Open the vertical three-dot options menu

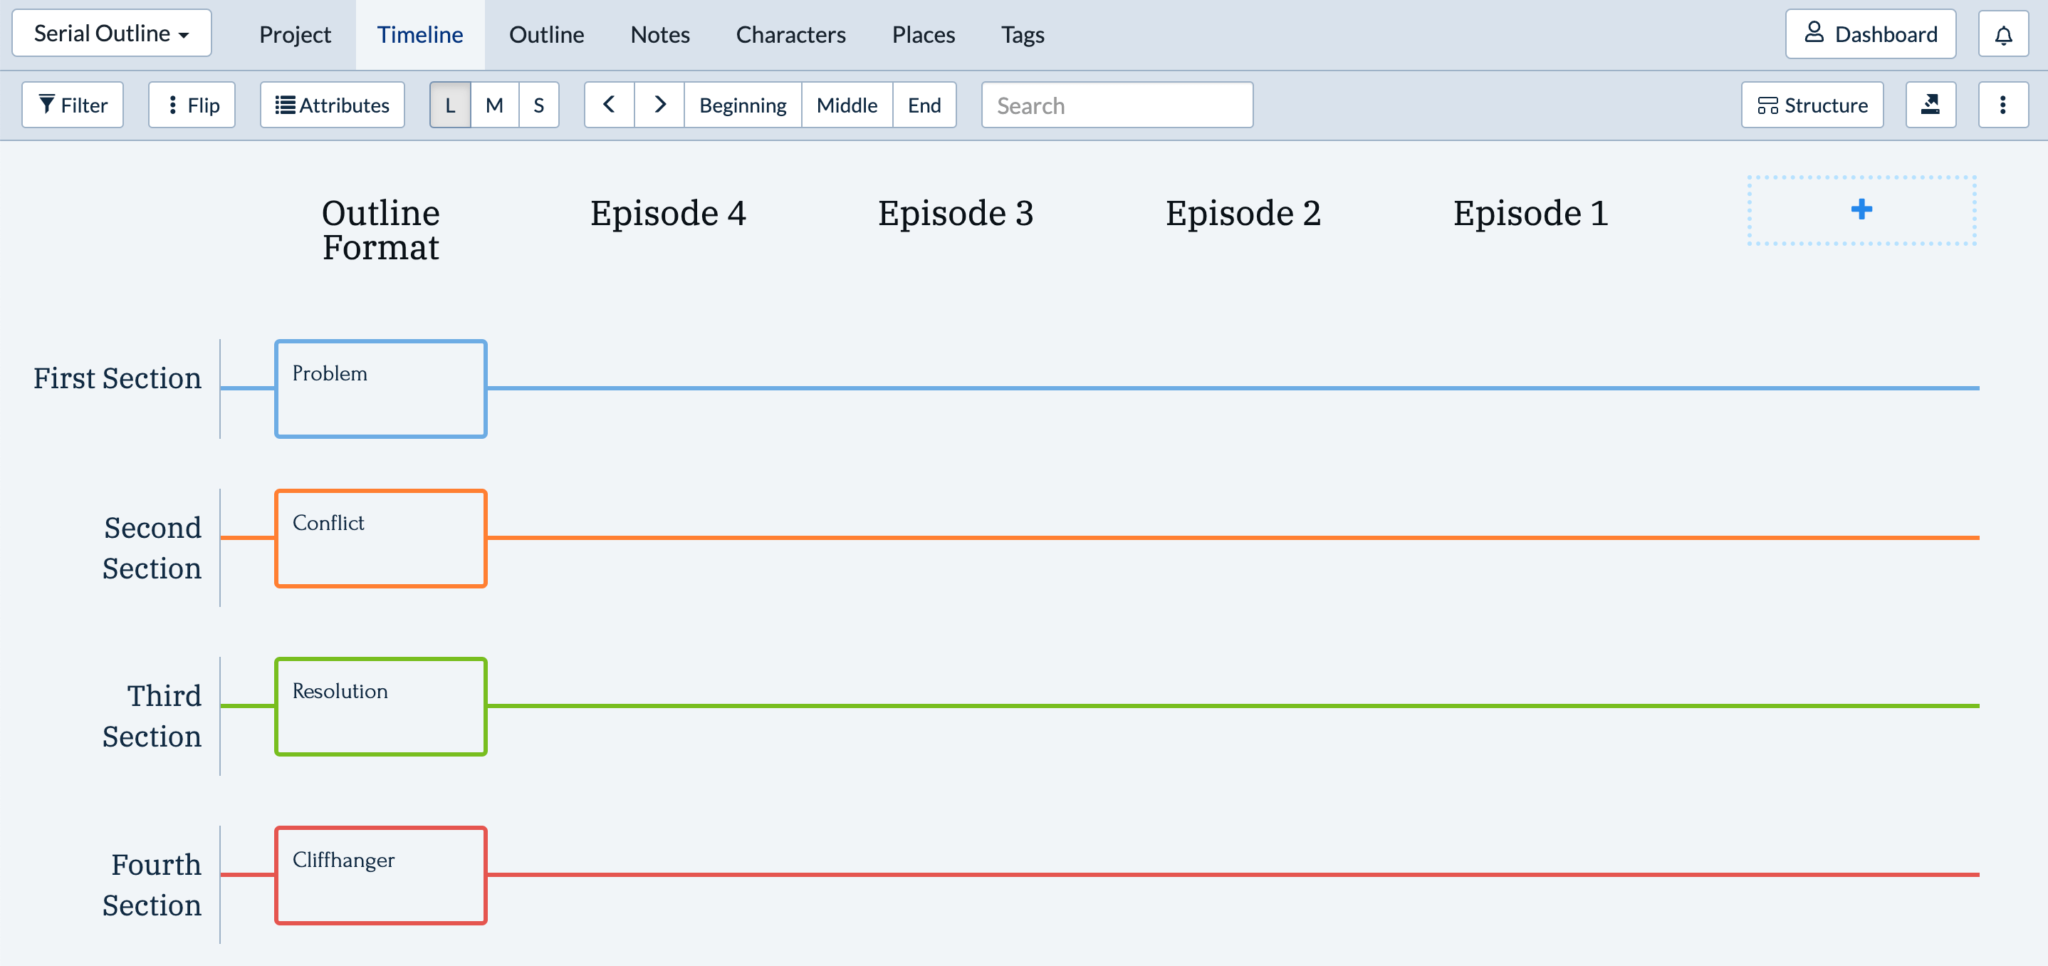(x=2003, y=105)
